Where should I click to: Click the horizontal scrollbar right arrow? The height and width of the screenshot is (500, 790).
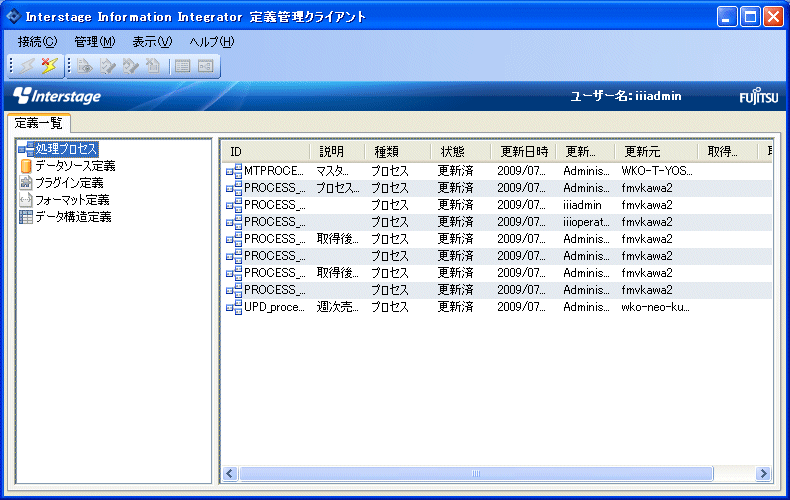(x=763, y=474)
